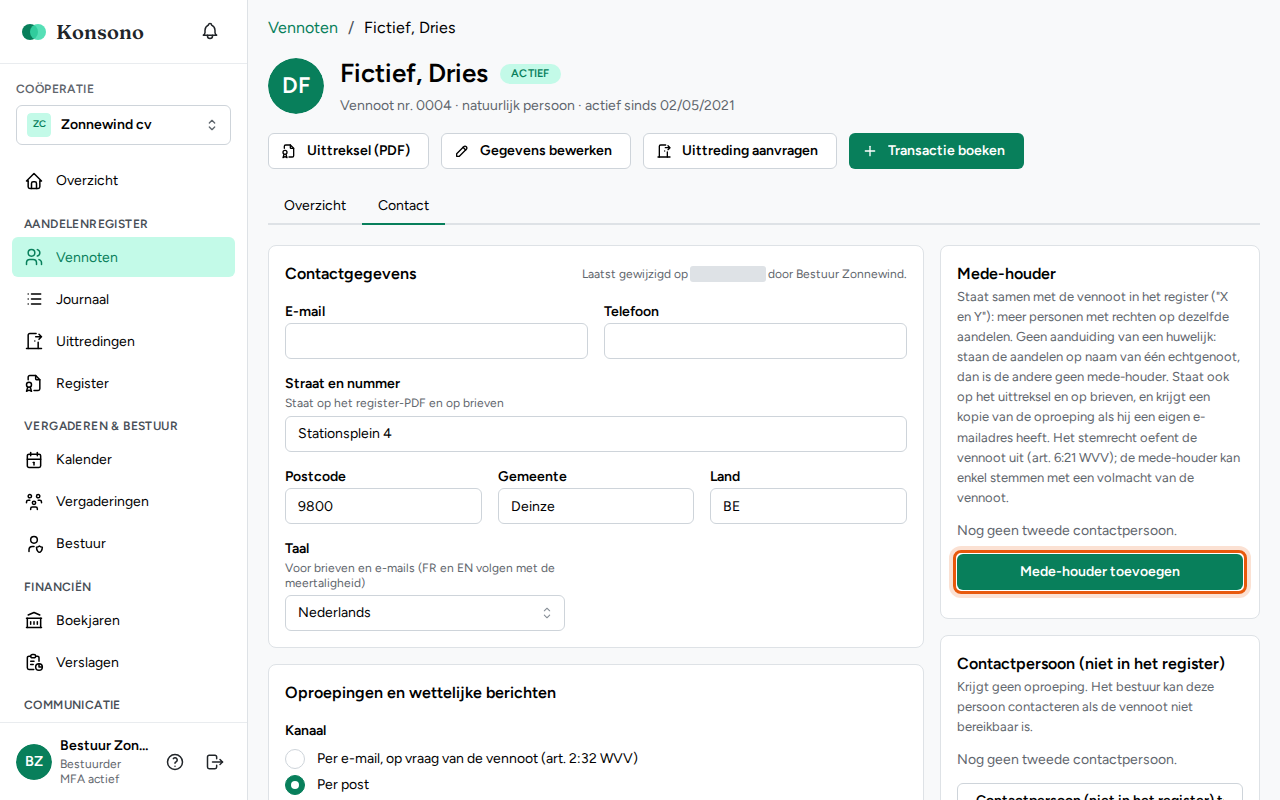Click the BZ user avatar
This screenshot has width=1280, height=800.
tap(34, 762)
